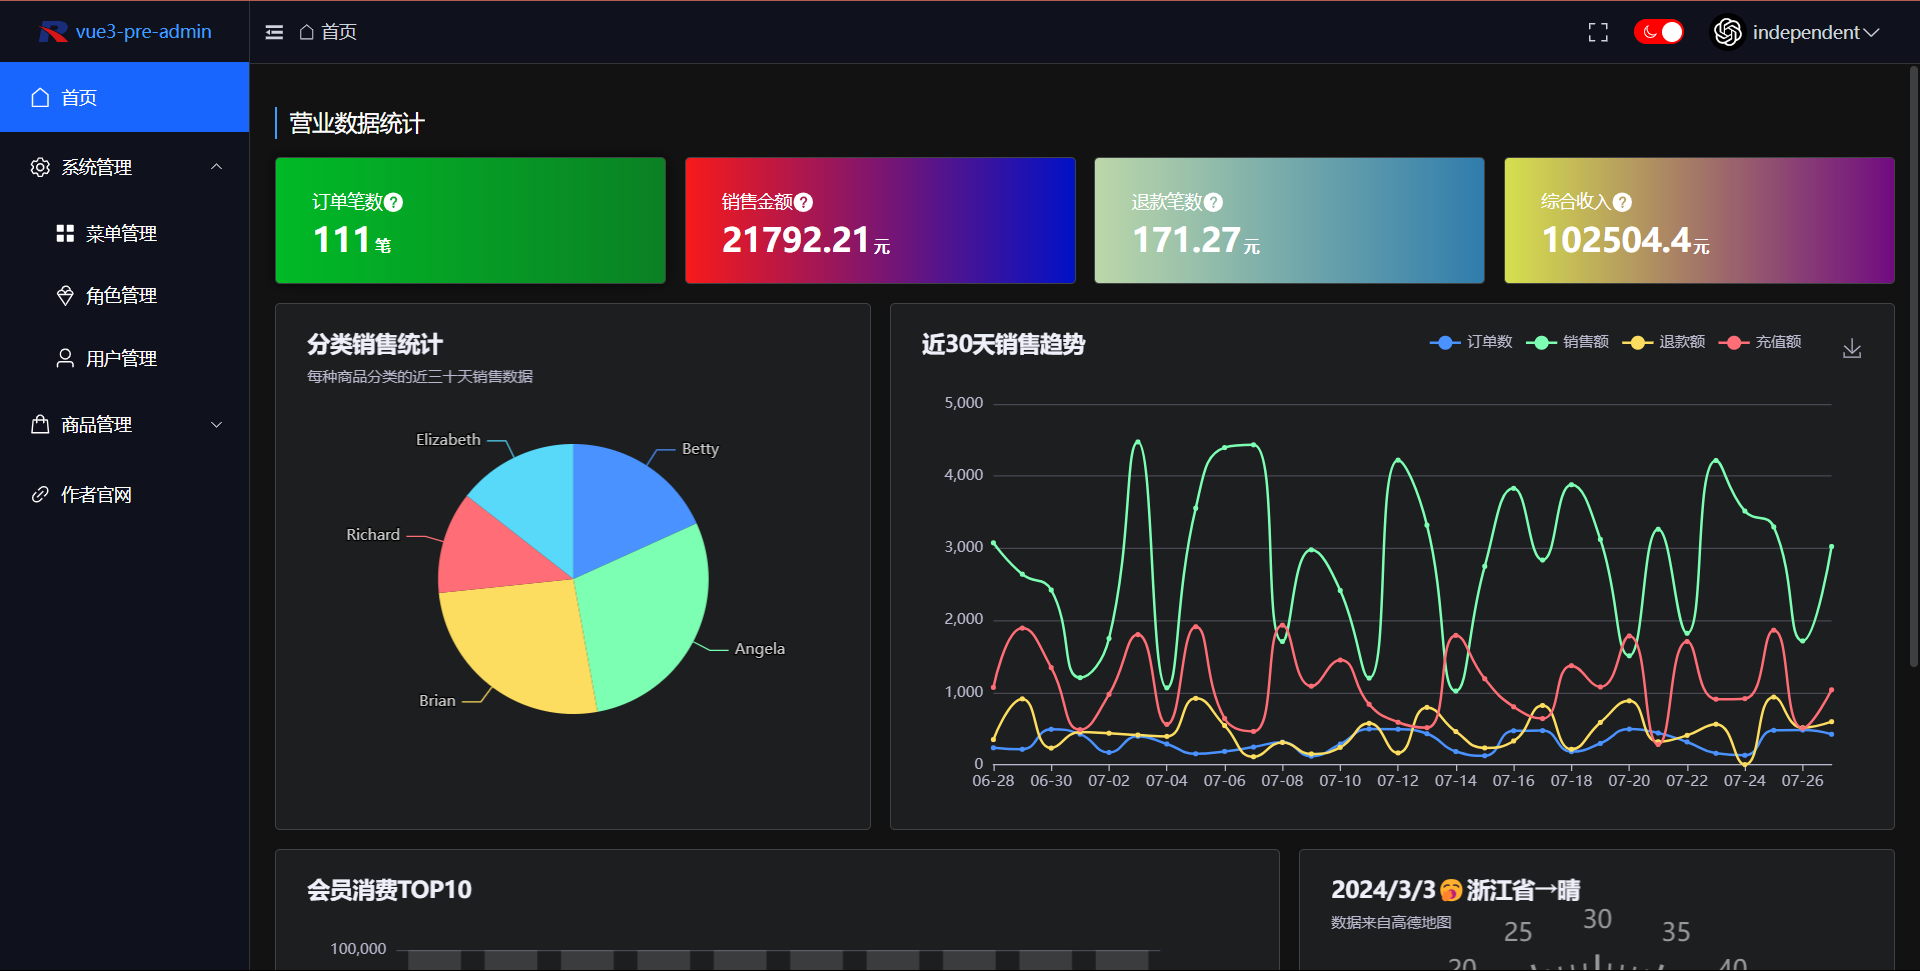Viewport: 1920px width, 971px height.
Task: Click the 退款笔数 171.27 card
Action: 1289,220
